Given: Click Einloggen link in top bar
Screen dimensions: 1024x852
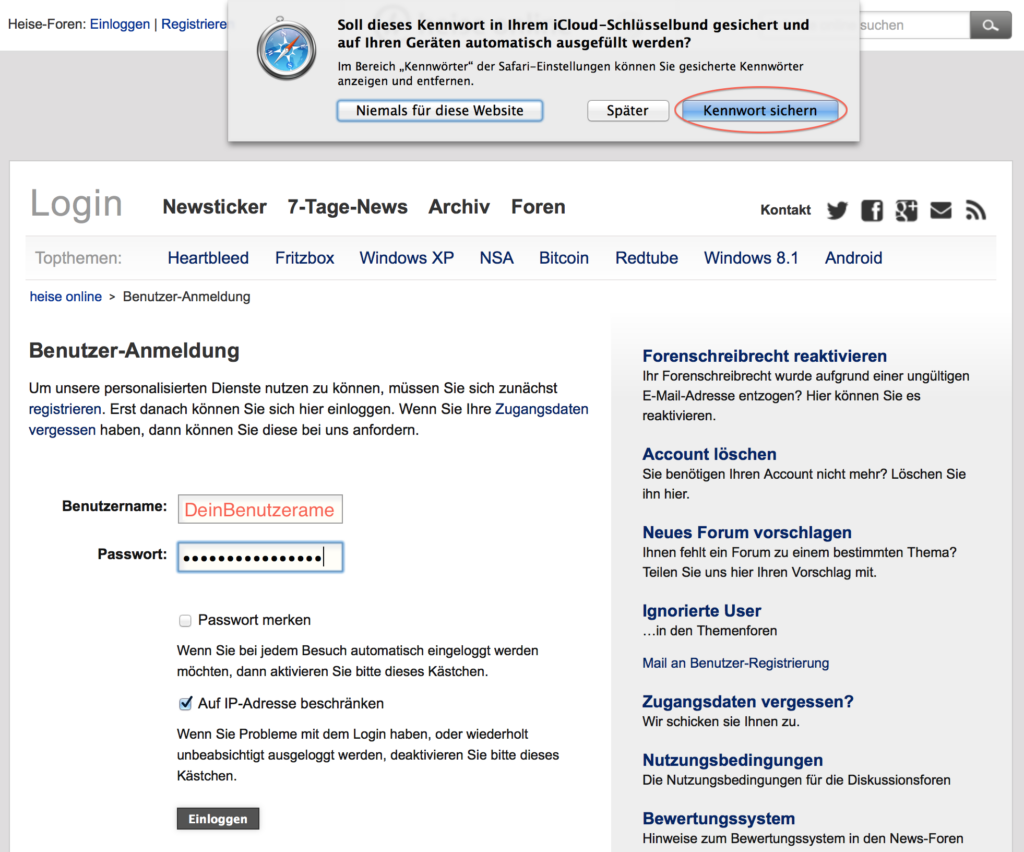Looking at the screenshot, I should [120, 24].
